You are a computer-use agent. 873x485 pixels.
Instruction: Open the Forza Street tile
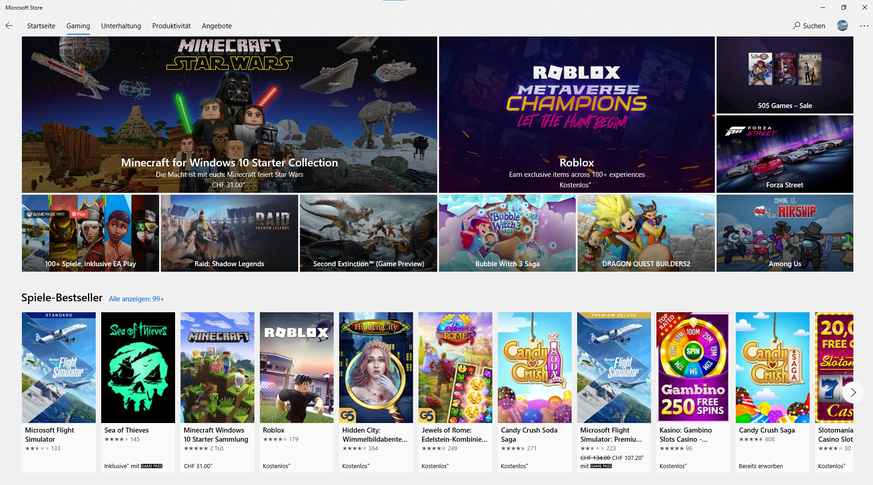[x=784, y=154]
